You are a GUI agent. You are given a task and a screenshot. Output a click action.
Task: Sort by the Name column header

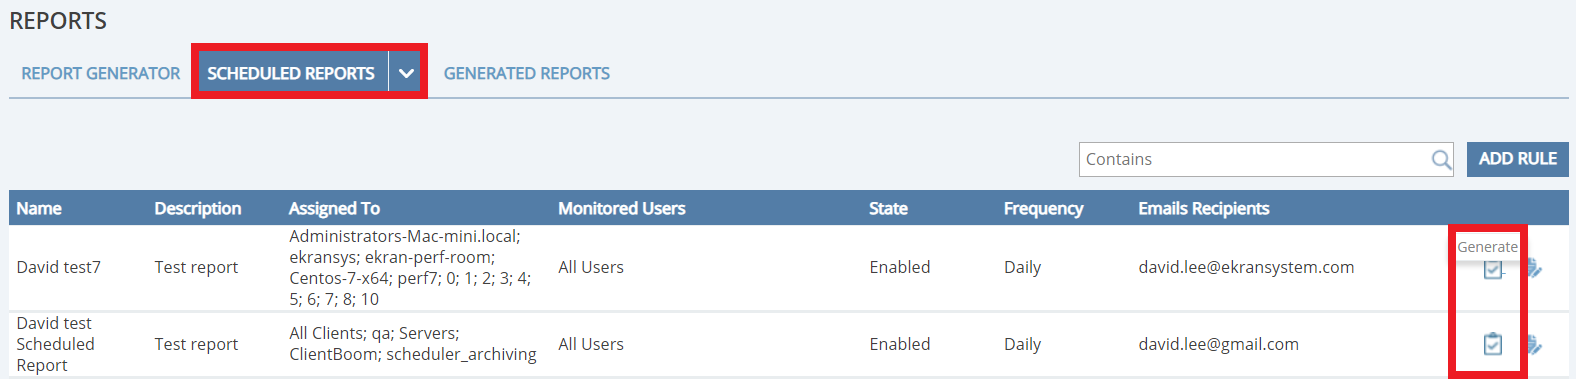click(39, 208)
